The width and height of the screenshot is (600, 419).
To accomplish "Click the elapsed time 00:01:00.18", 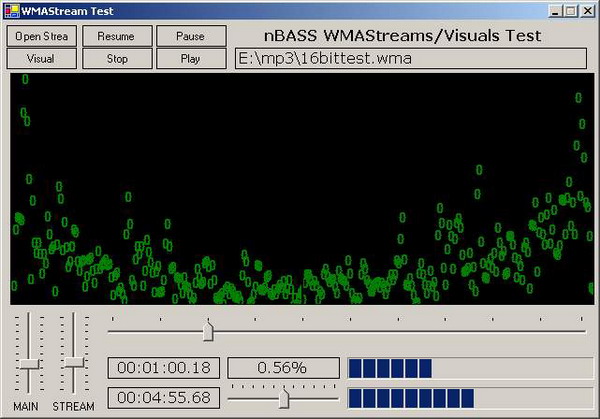I will coord(164,368).
